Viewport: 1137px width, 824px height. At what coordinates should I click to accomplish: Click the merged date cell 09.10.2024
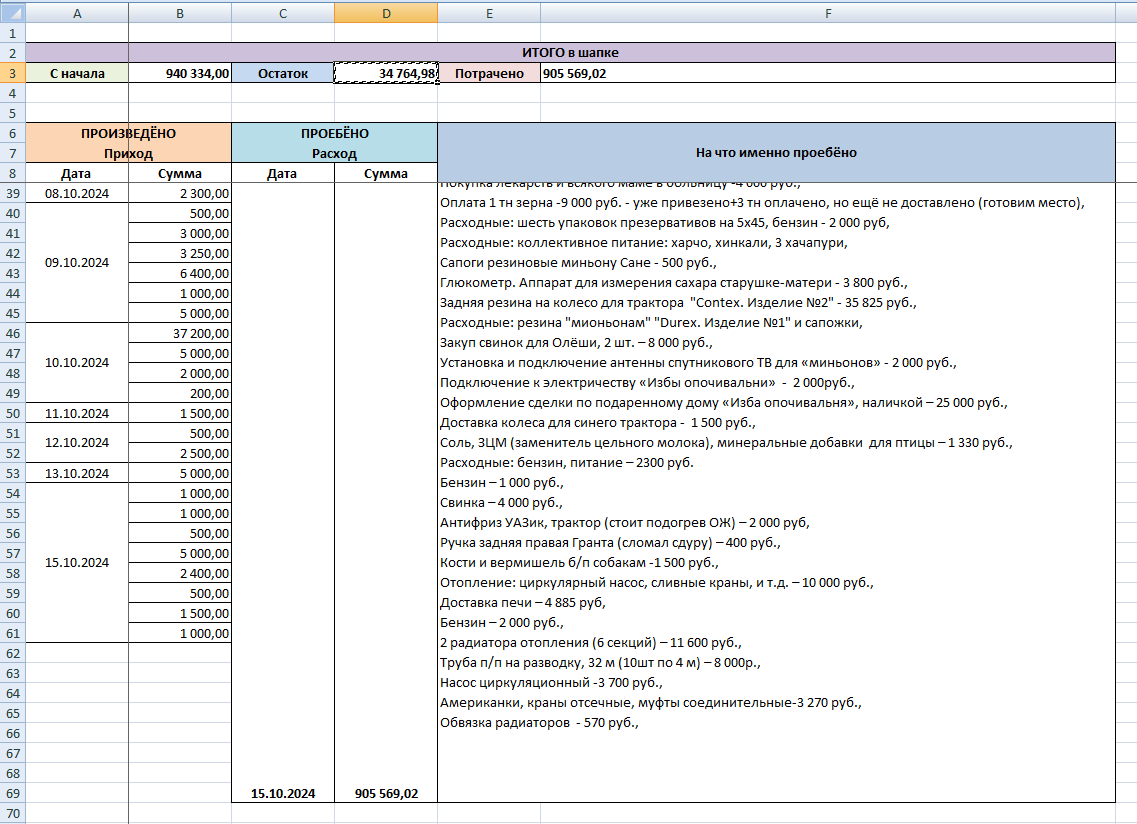coord(77,263)
